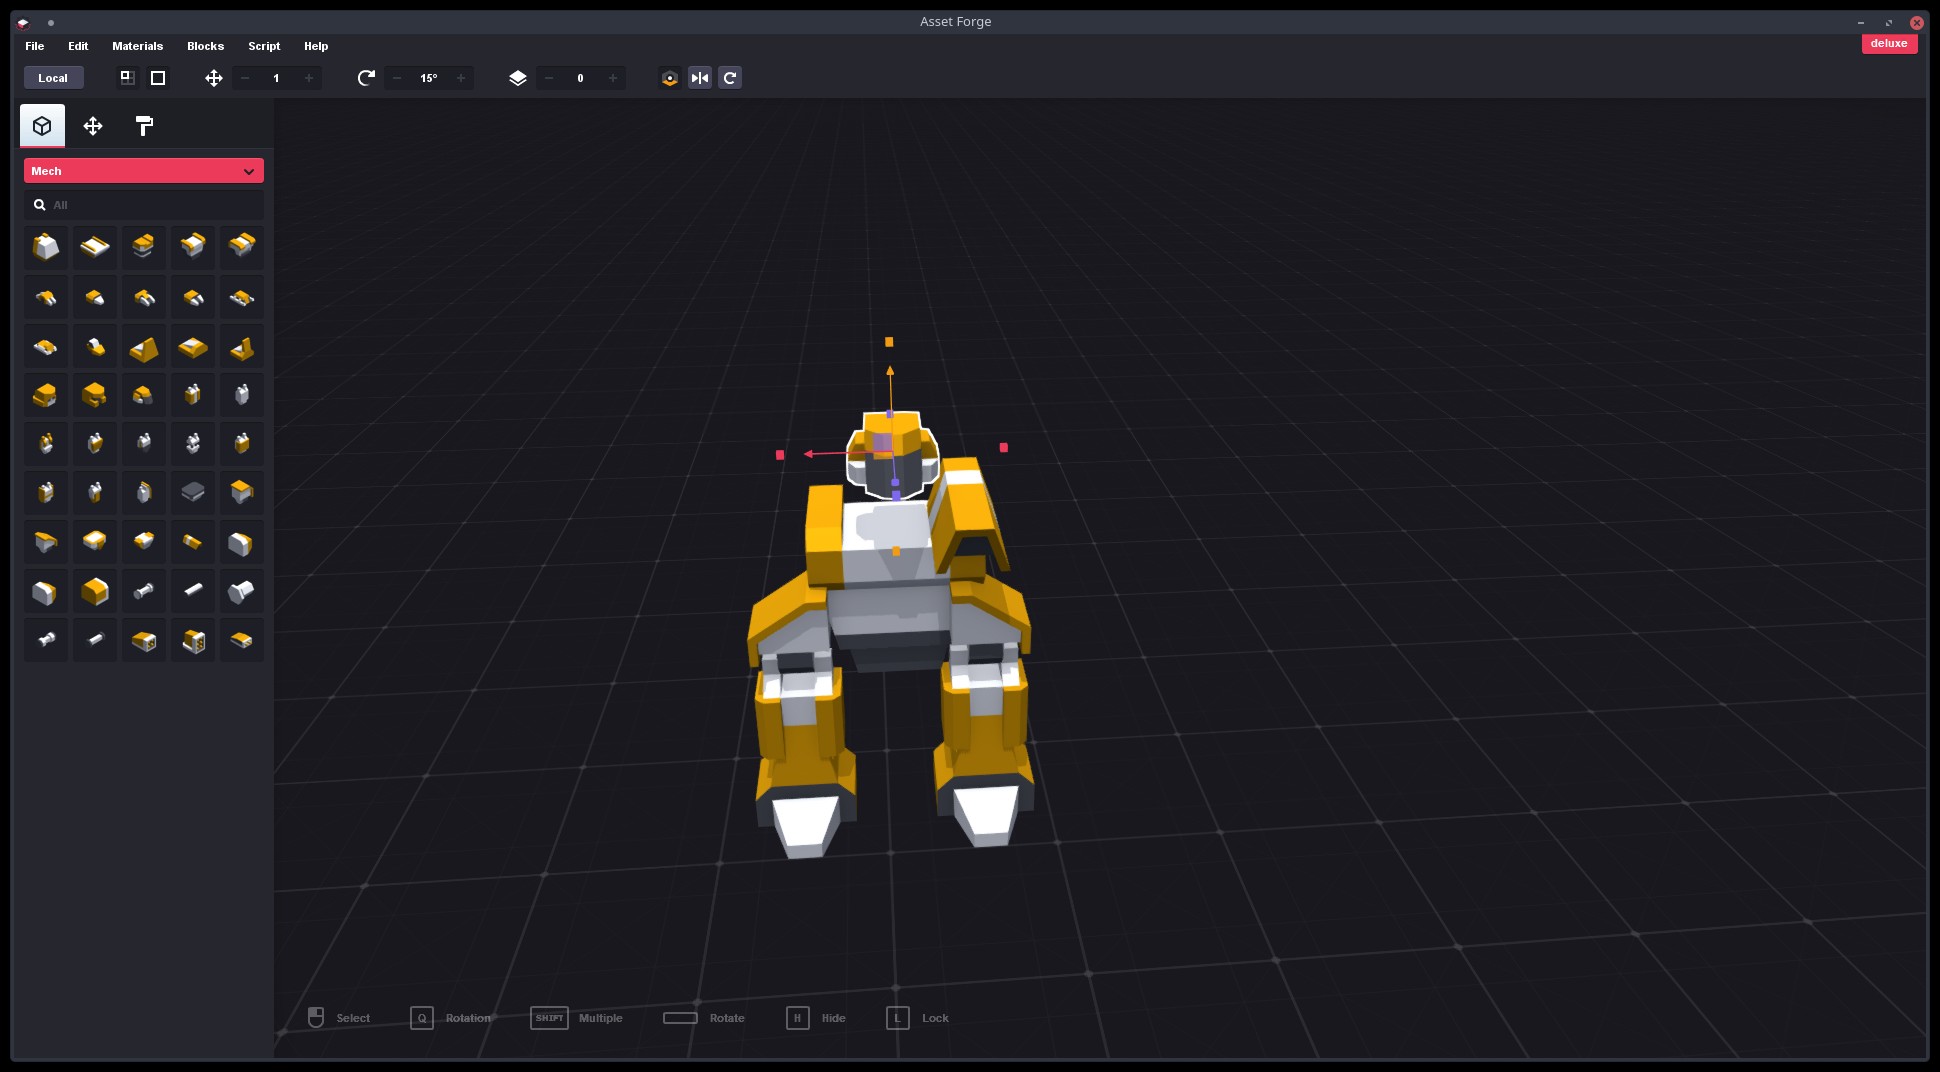Switch to the paint roller materials tab
Image resolution: width=1940 pixels, height=1072 pixels.
[x=144, y=126]
